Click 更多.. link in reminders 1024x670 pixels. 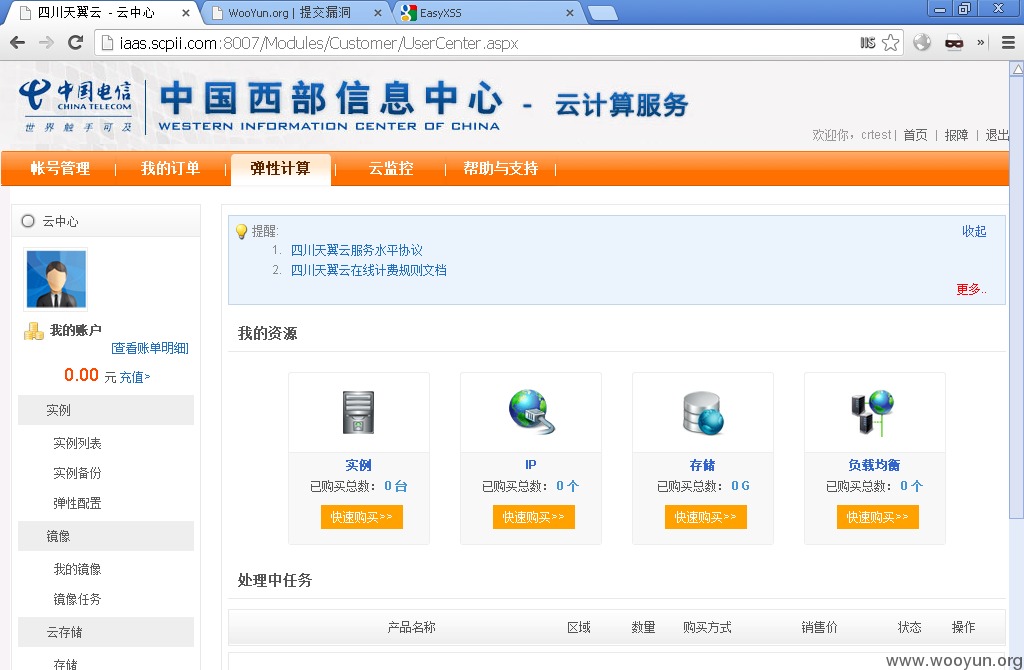(971, 289)
